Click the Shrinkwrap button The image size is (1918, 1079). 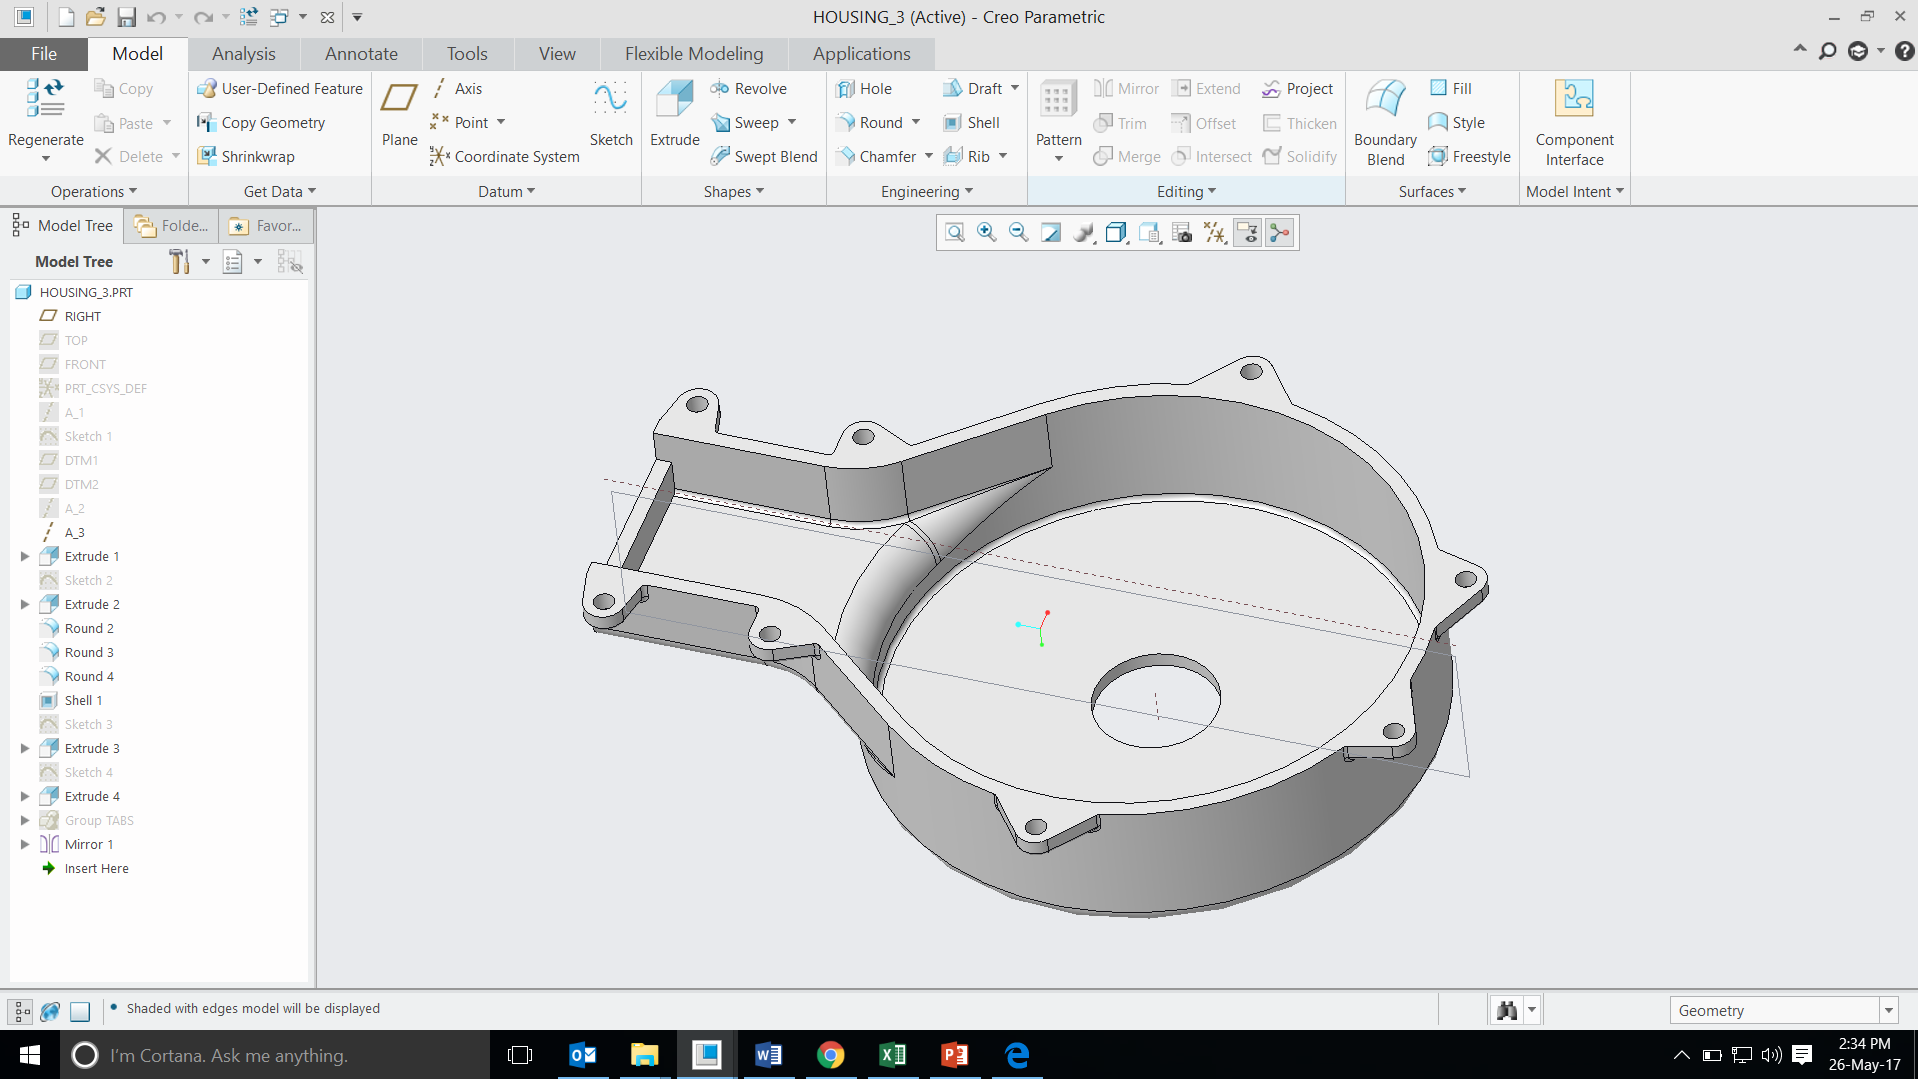pos(245,156)
